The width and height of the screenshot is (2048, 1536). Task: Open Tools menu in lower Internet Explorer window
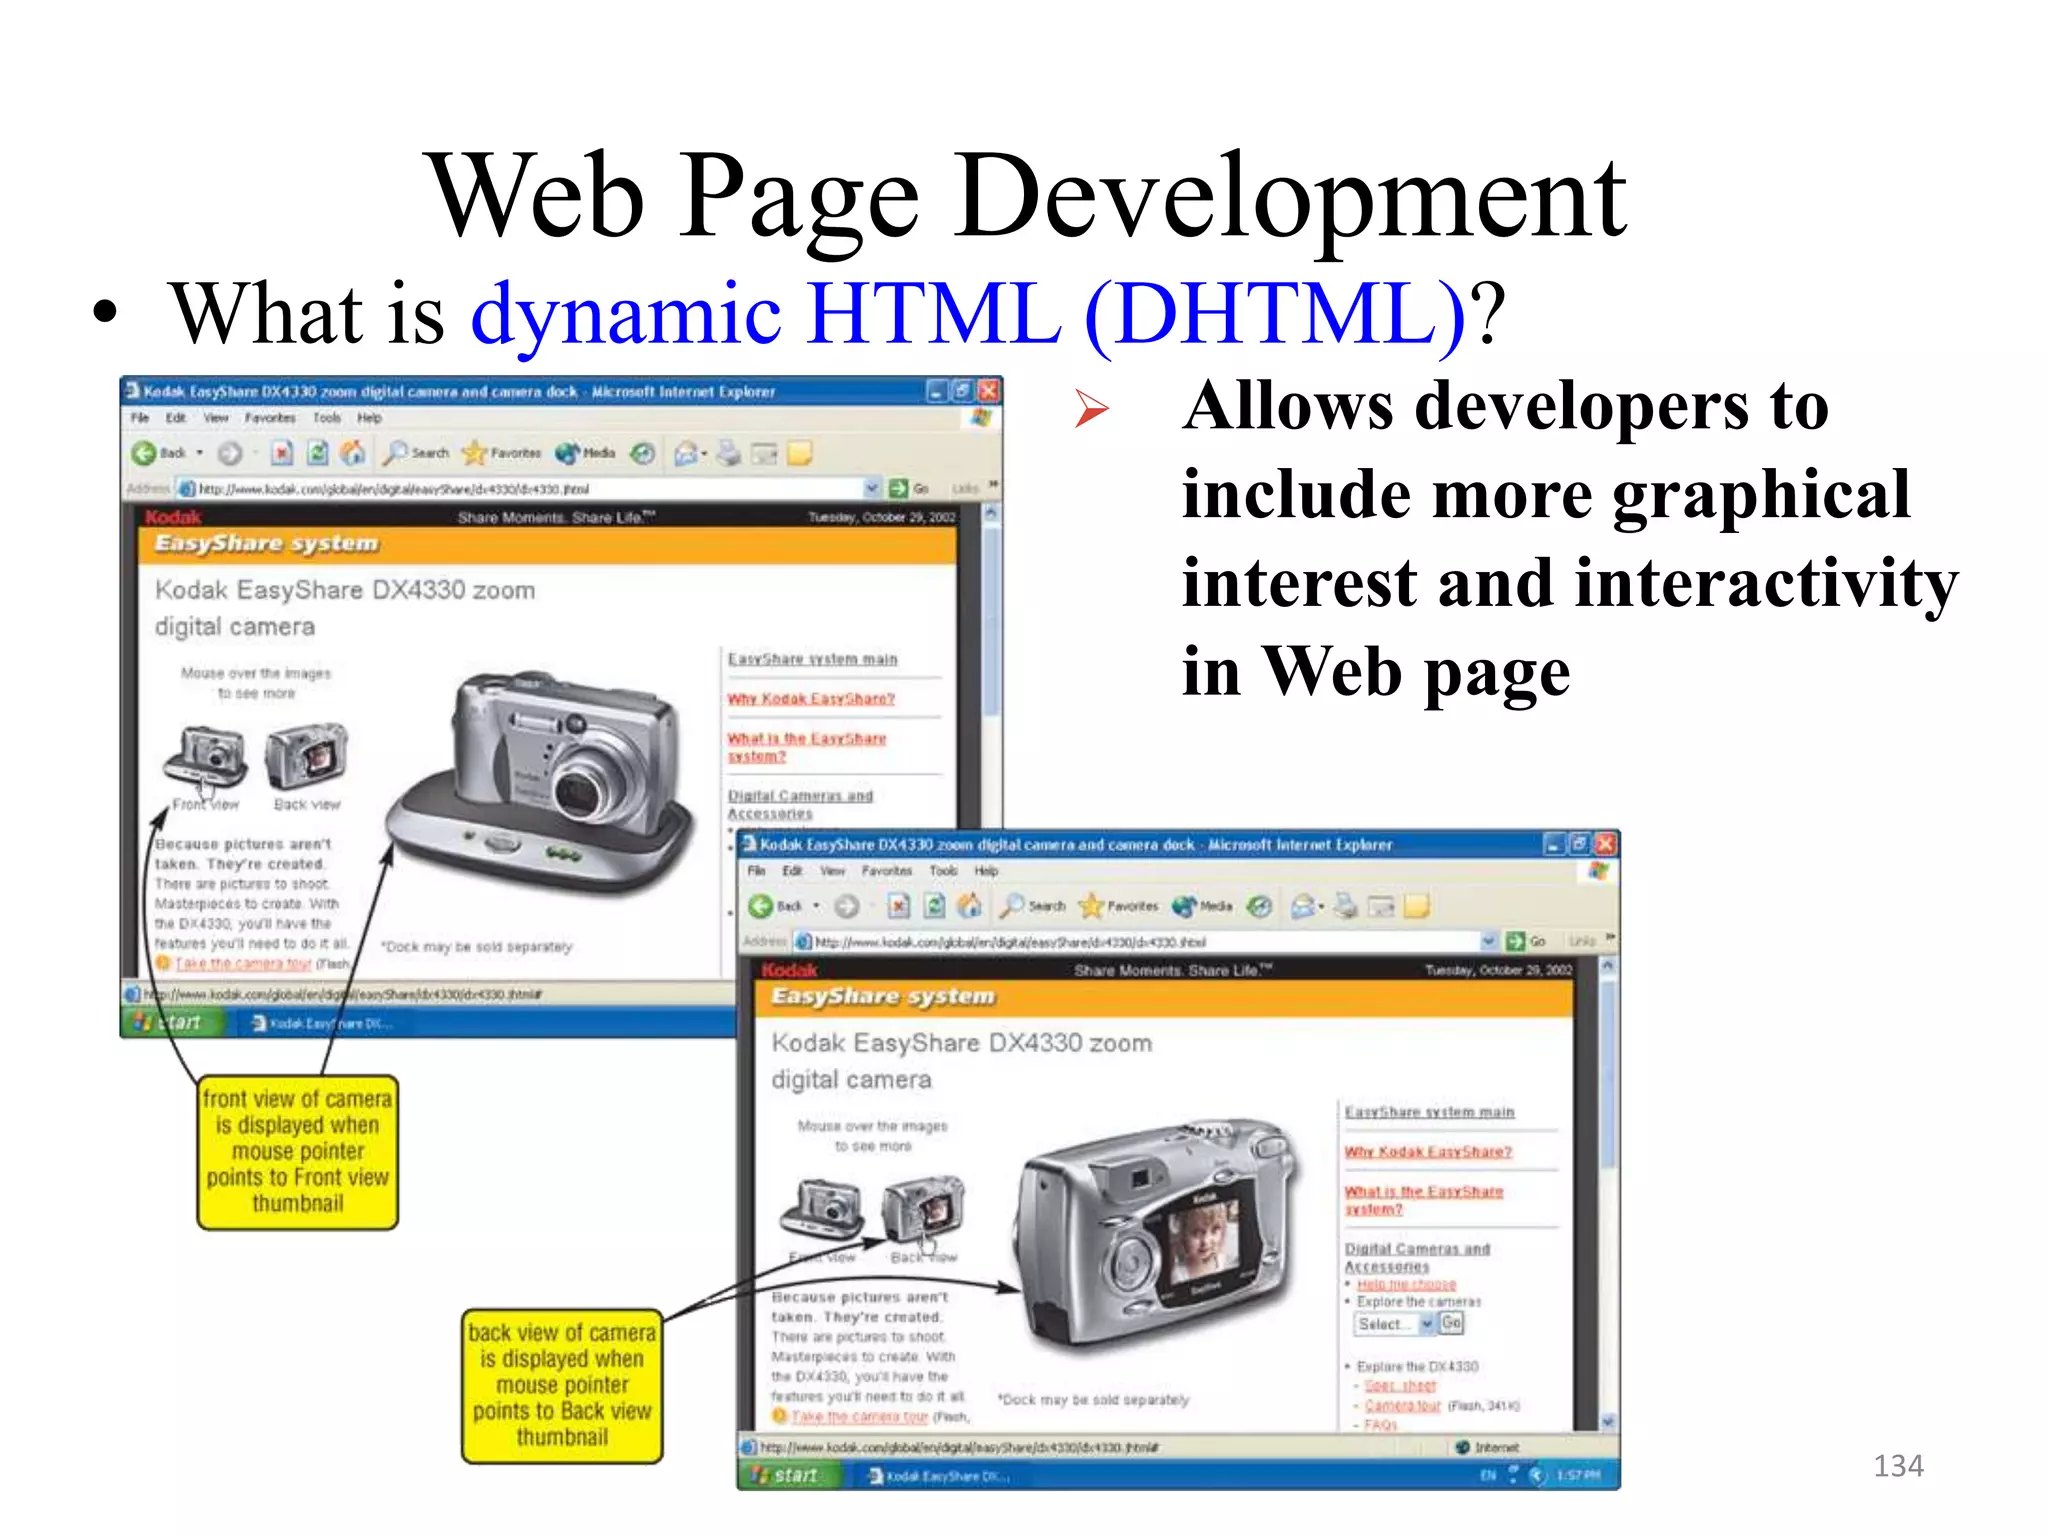[943, 871]
